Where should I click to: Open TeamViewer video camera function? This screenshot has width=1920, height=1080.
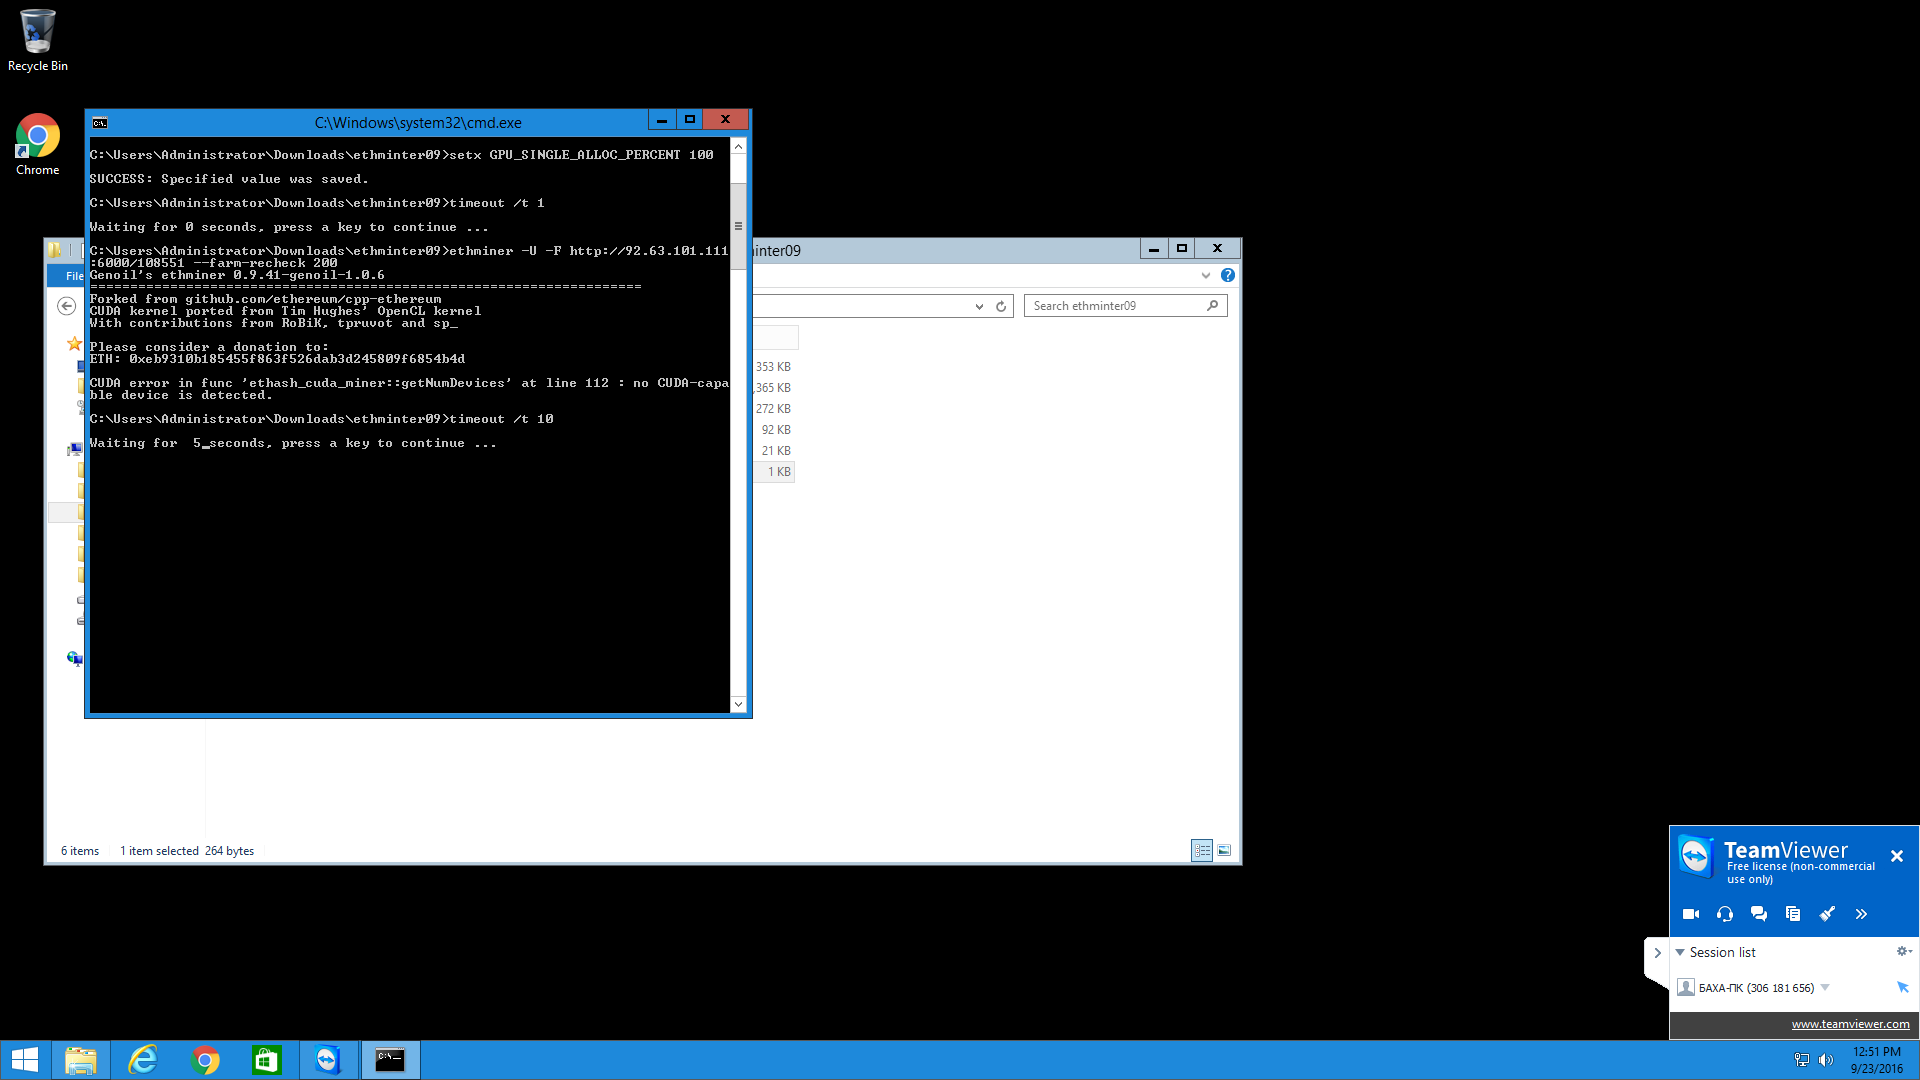[x=1691, y=914]
